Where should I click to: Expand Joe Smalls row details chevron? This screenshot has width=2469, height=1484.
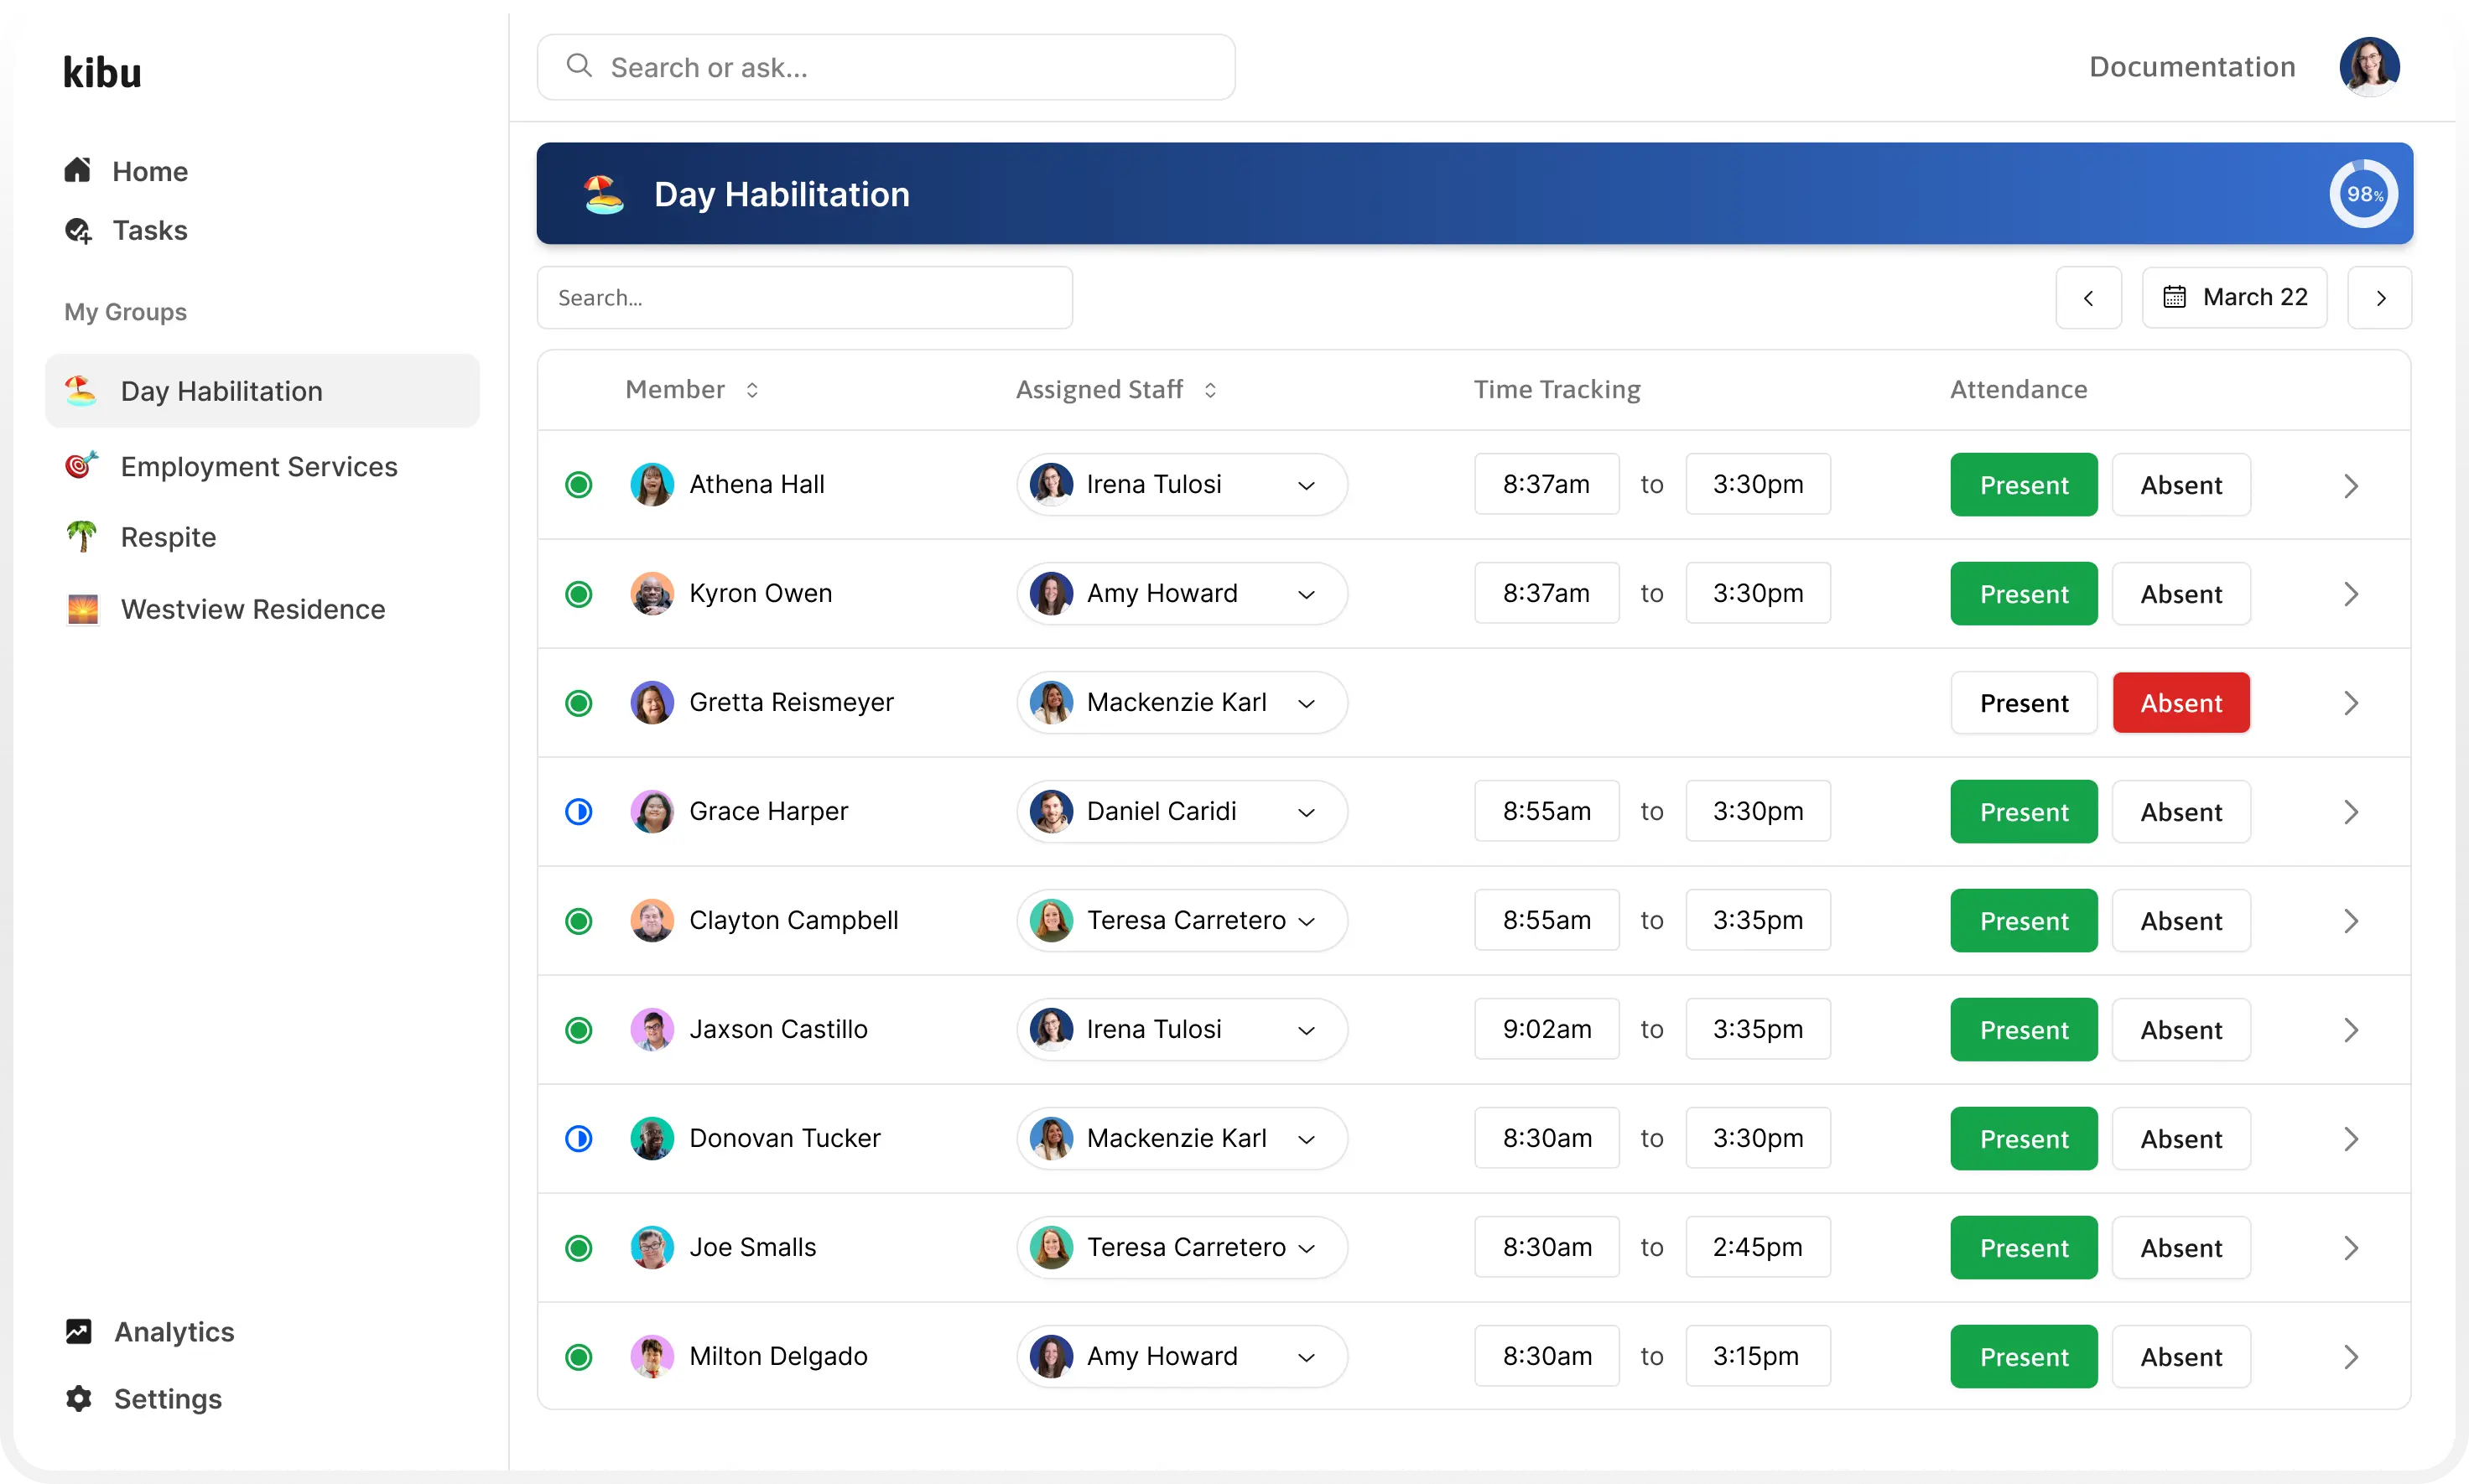2351,1247
